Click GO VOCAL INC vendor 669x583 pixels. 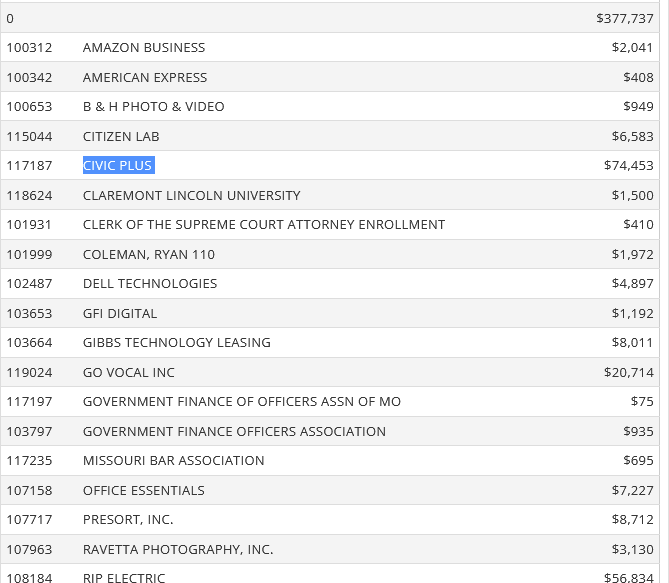(128, 373)
